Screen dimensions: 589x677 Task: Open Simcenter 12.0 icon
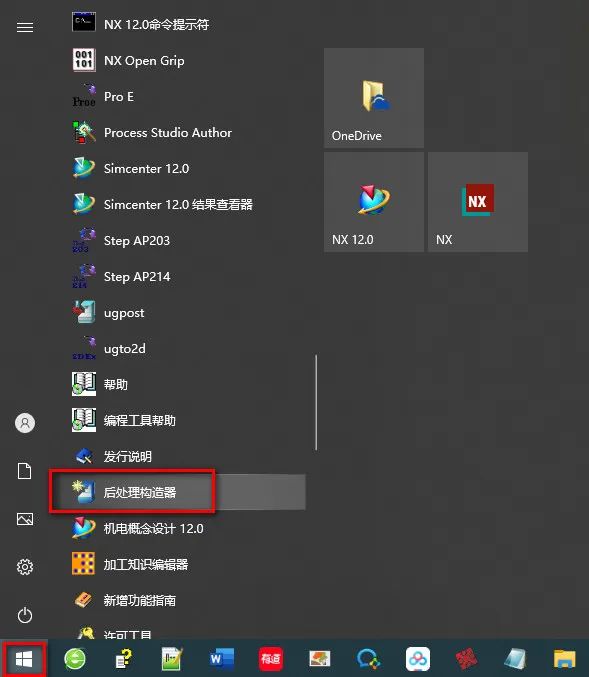(x=83, y=168)
